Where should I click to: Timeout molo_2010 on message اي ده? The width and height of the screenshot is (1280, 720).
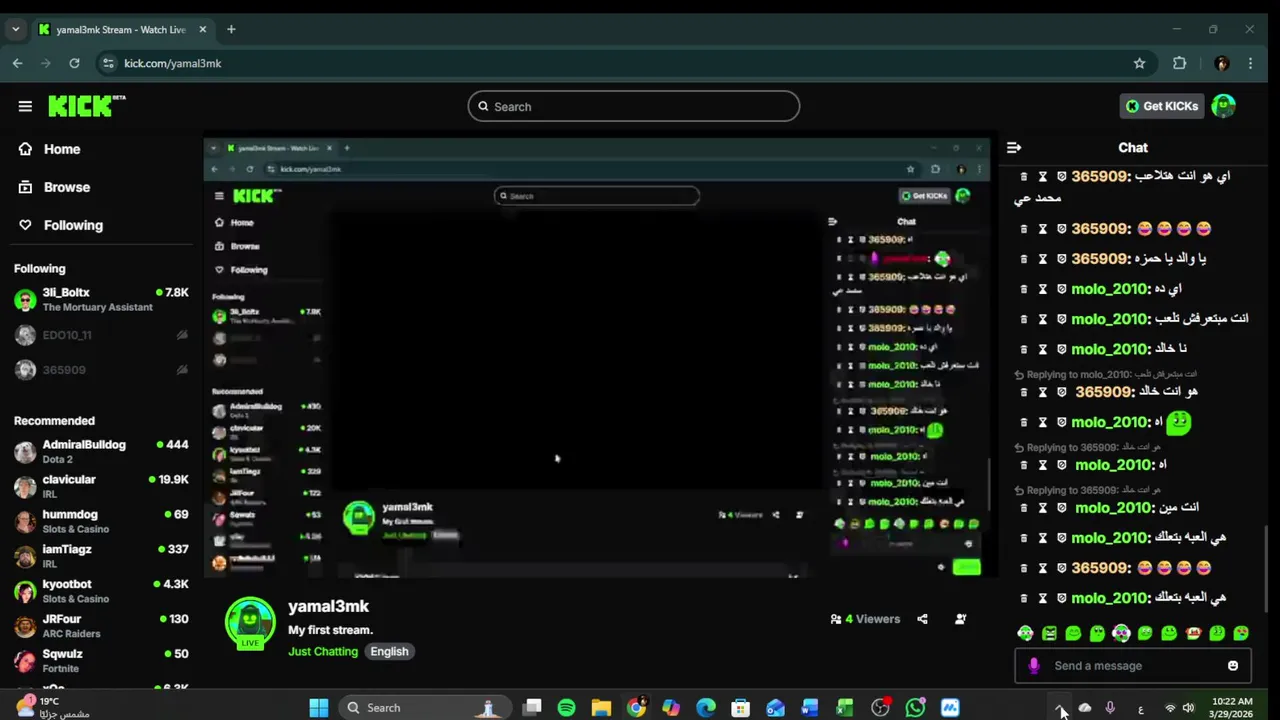[1043, 289]
